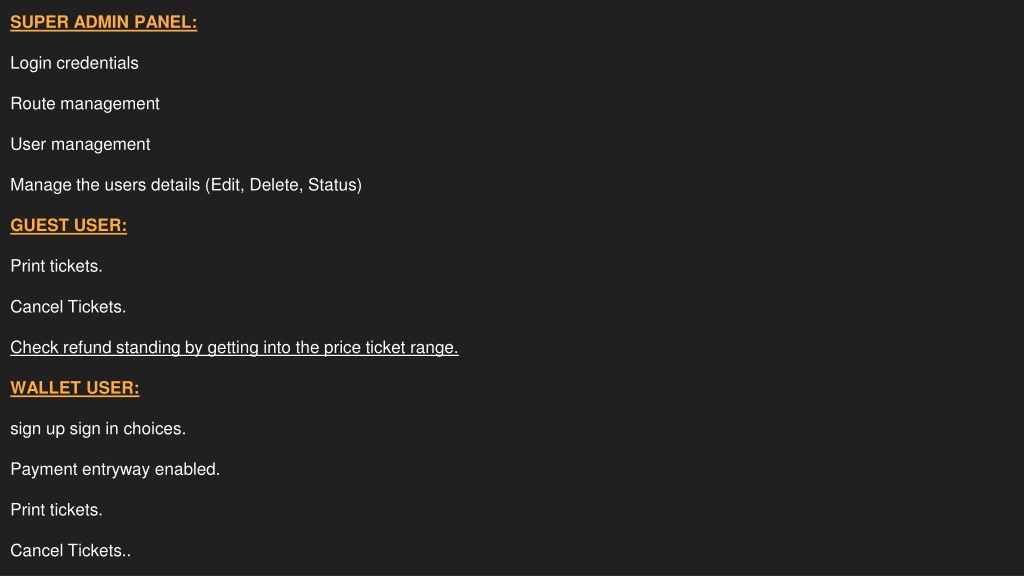
Task: Click Print tickets under GUEST USER
Action: (x=56, y=266)
